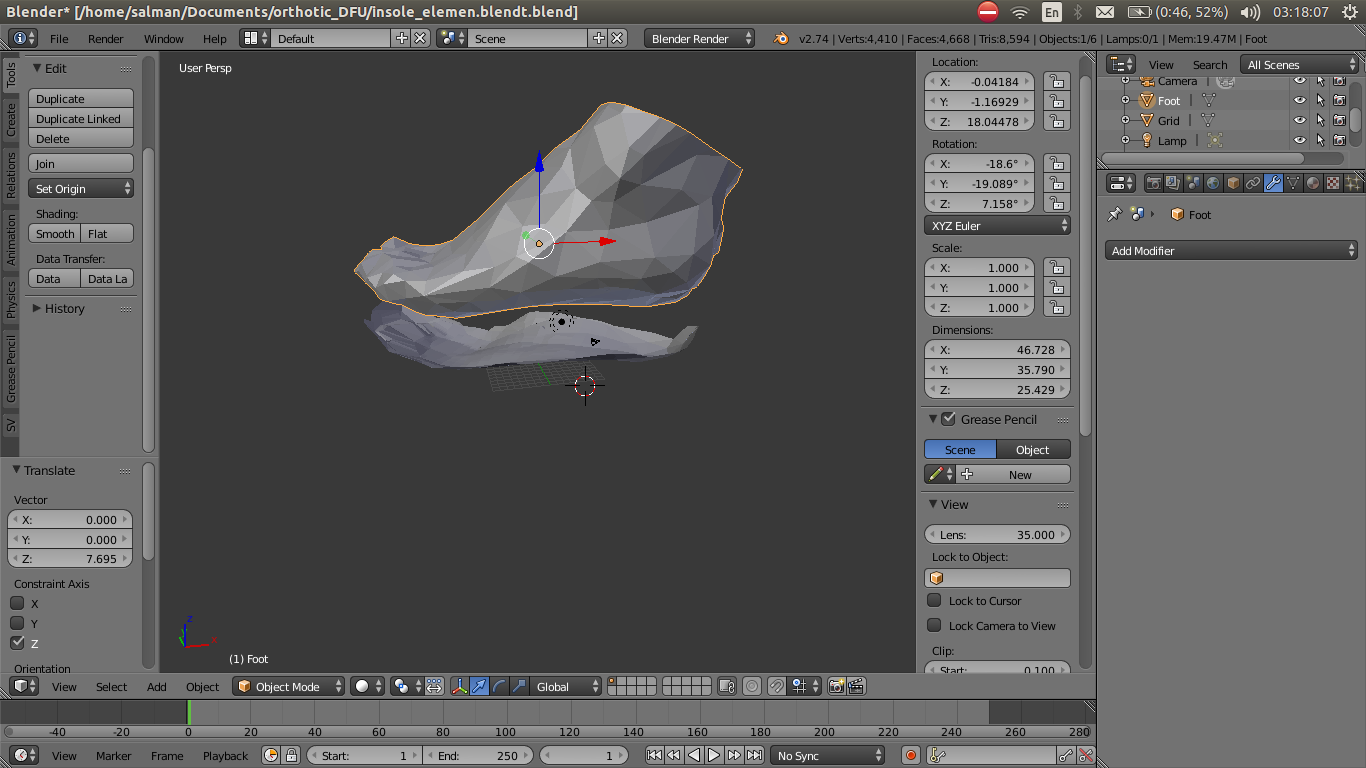Viewport: 1366px width, 768px height.
Task: Open the Particles tab (sparkles icon)
Action: pyautogui.click(x=1354, y=183)
